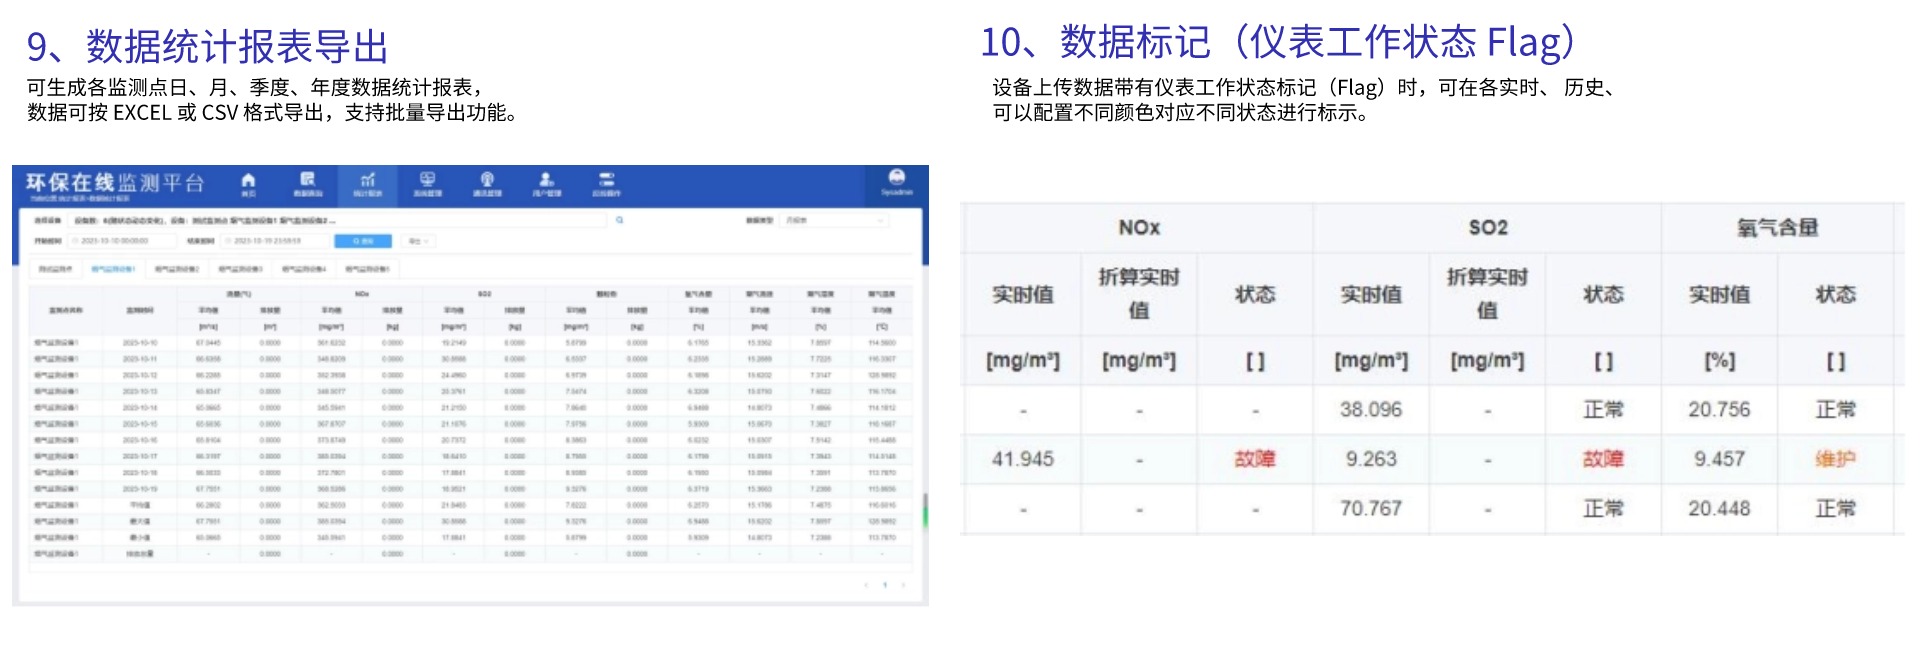Click the orange 维护 status in oxygen column

click(x=1835, y=459)
